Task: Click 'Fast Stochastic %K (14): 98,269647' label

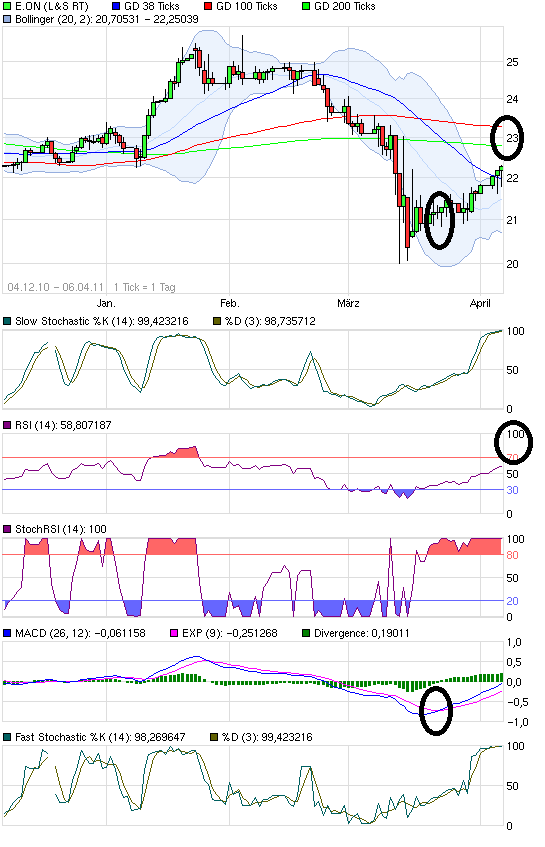Action: (x=100, y=737)
